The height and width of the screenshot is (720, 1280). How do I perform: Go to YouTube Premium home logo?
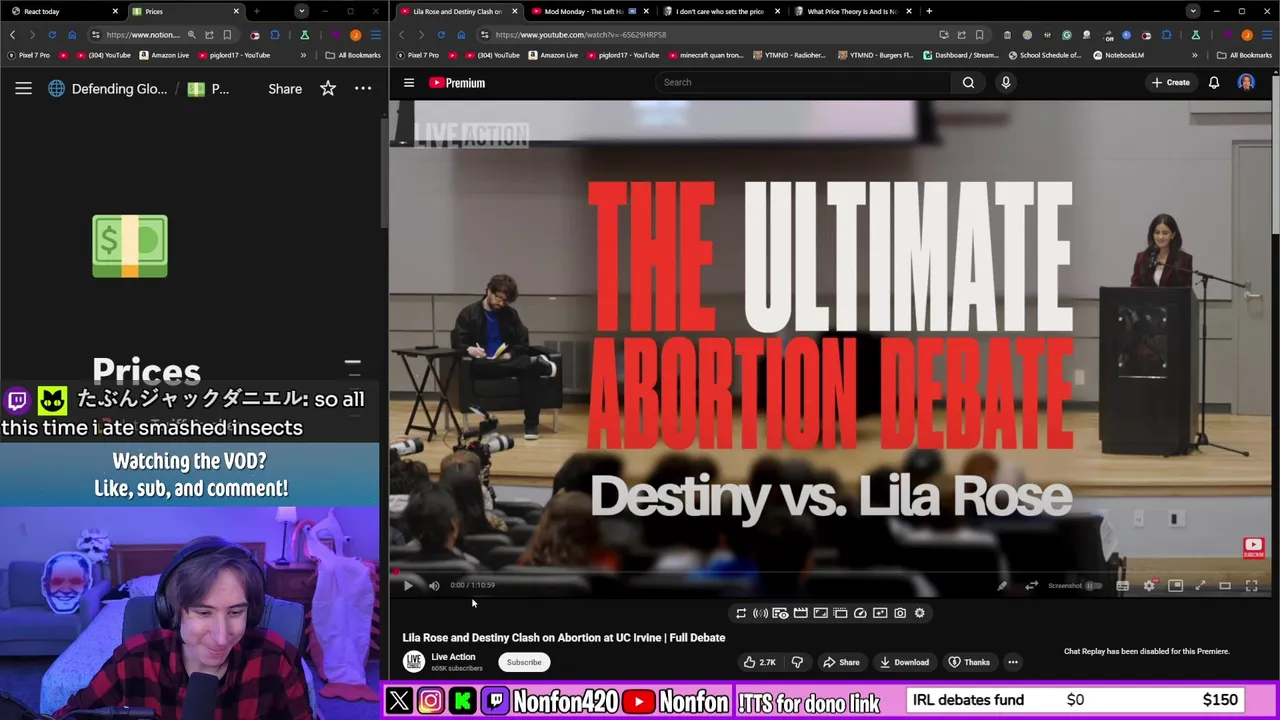click(x=457, y=83)
